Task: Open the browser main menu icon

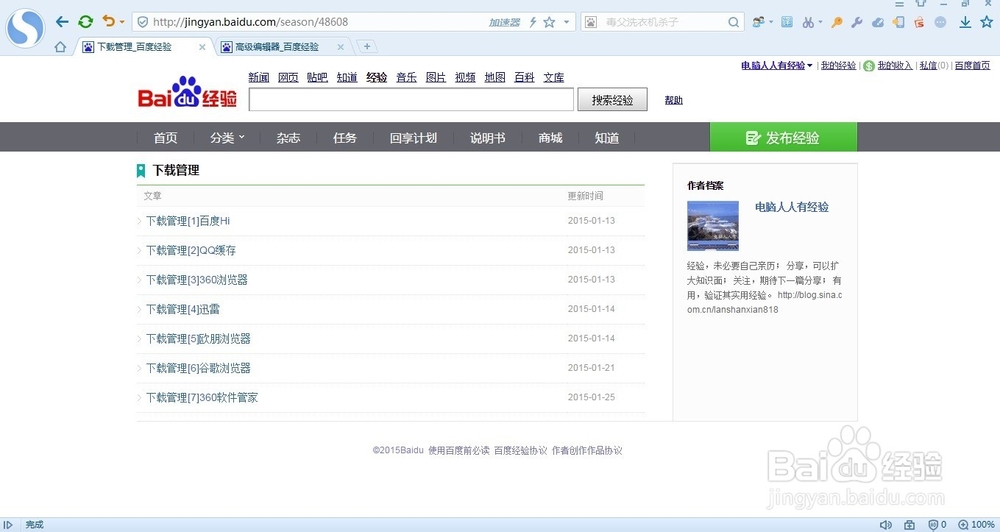Action: [899, 4]
